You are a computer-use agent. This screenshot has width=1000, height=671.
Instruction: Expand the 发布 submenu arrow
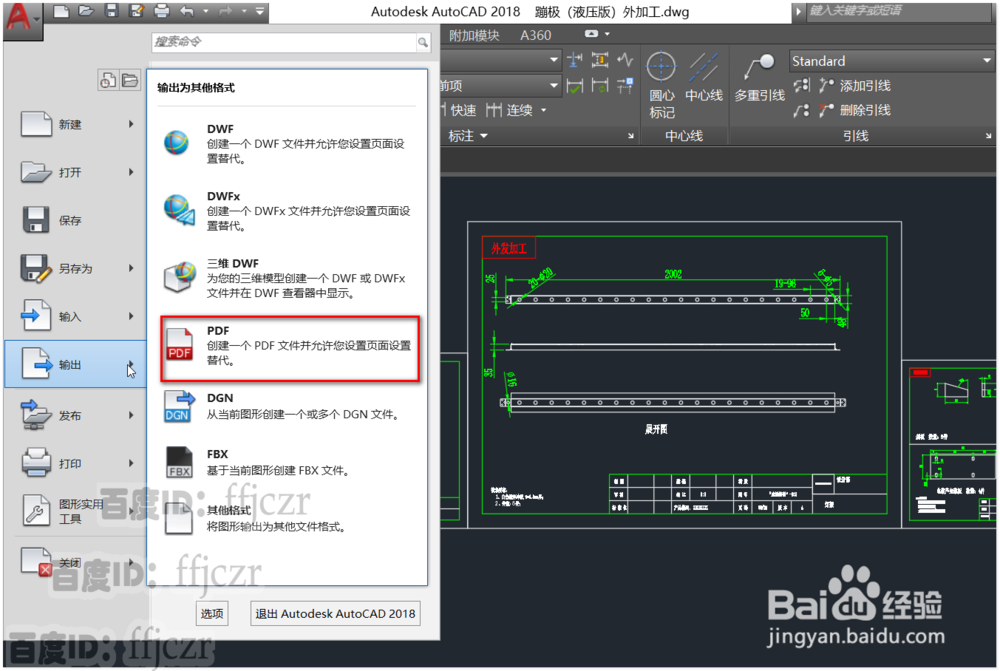[131, 415]
